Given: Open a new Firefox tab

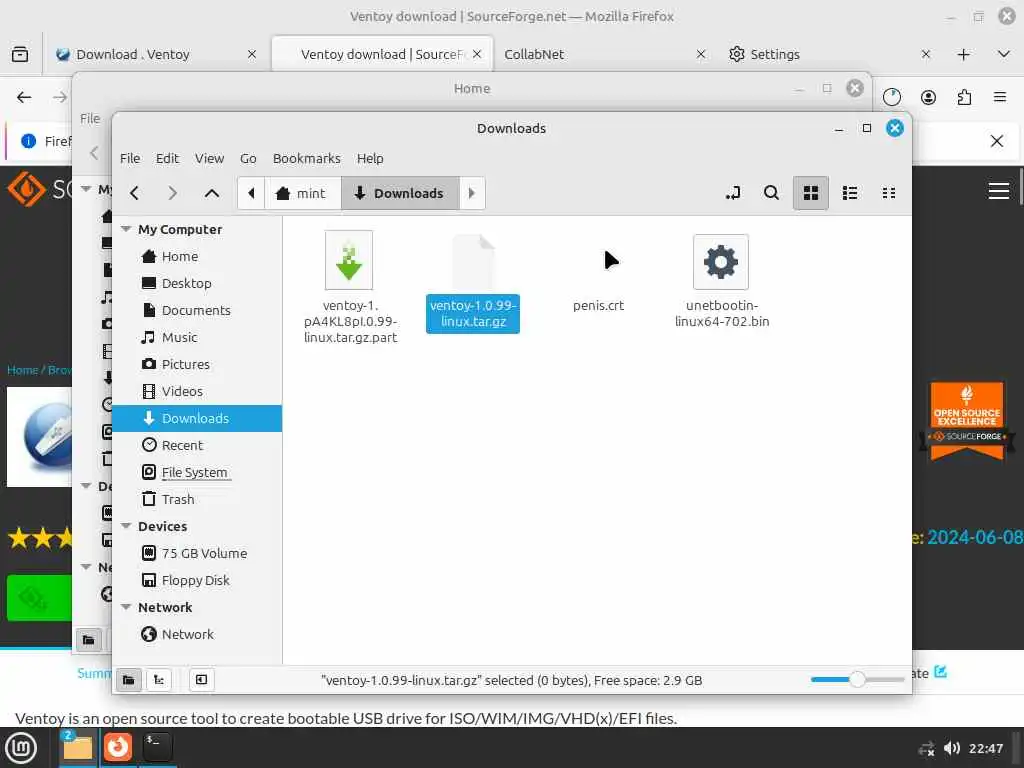Looking at the screenshot, I should (x=963, y=54).
